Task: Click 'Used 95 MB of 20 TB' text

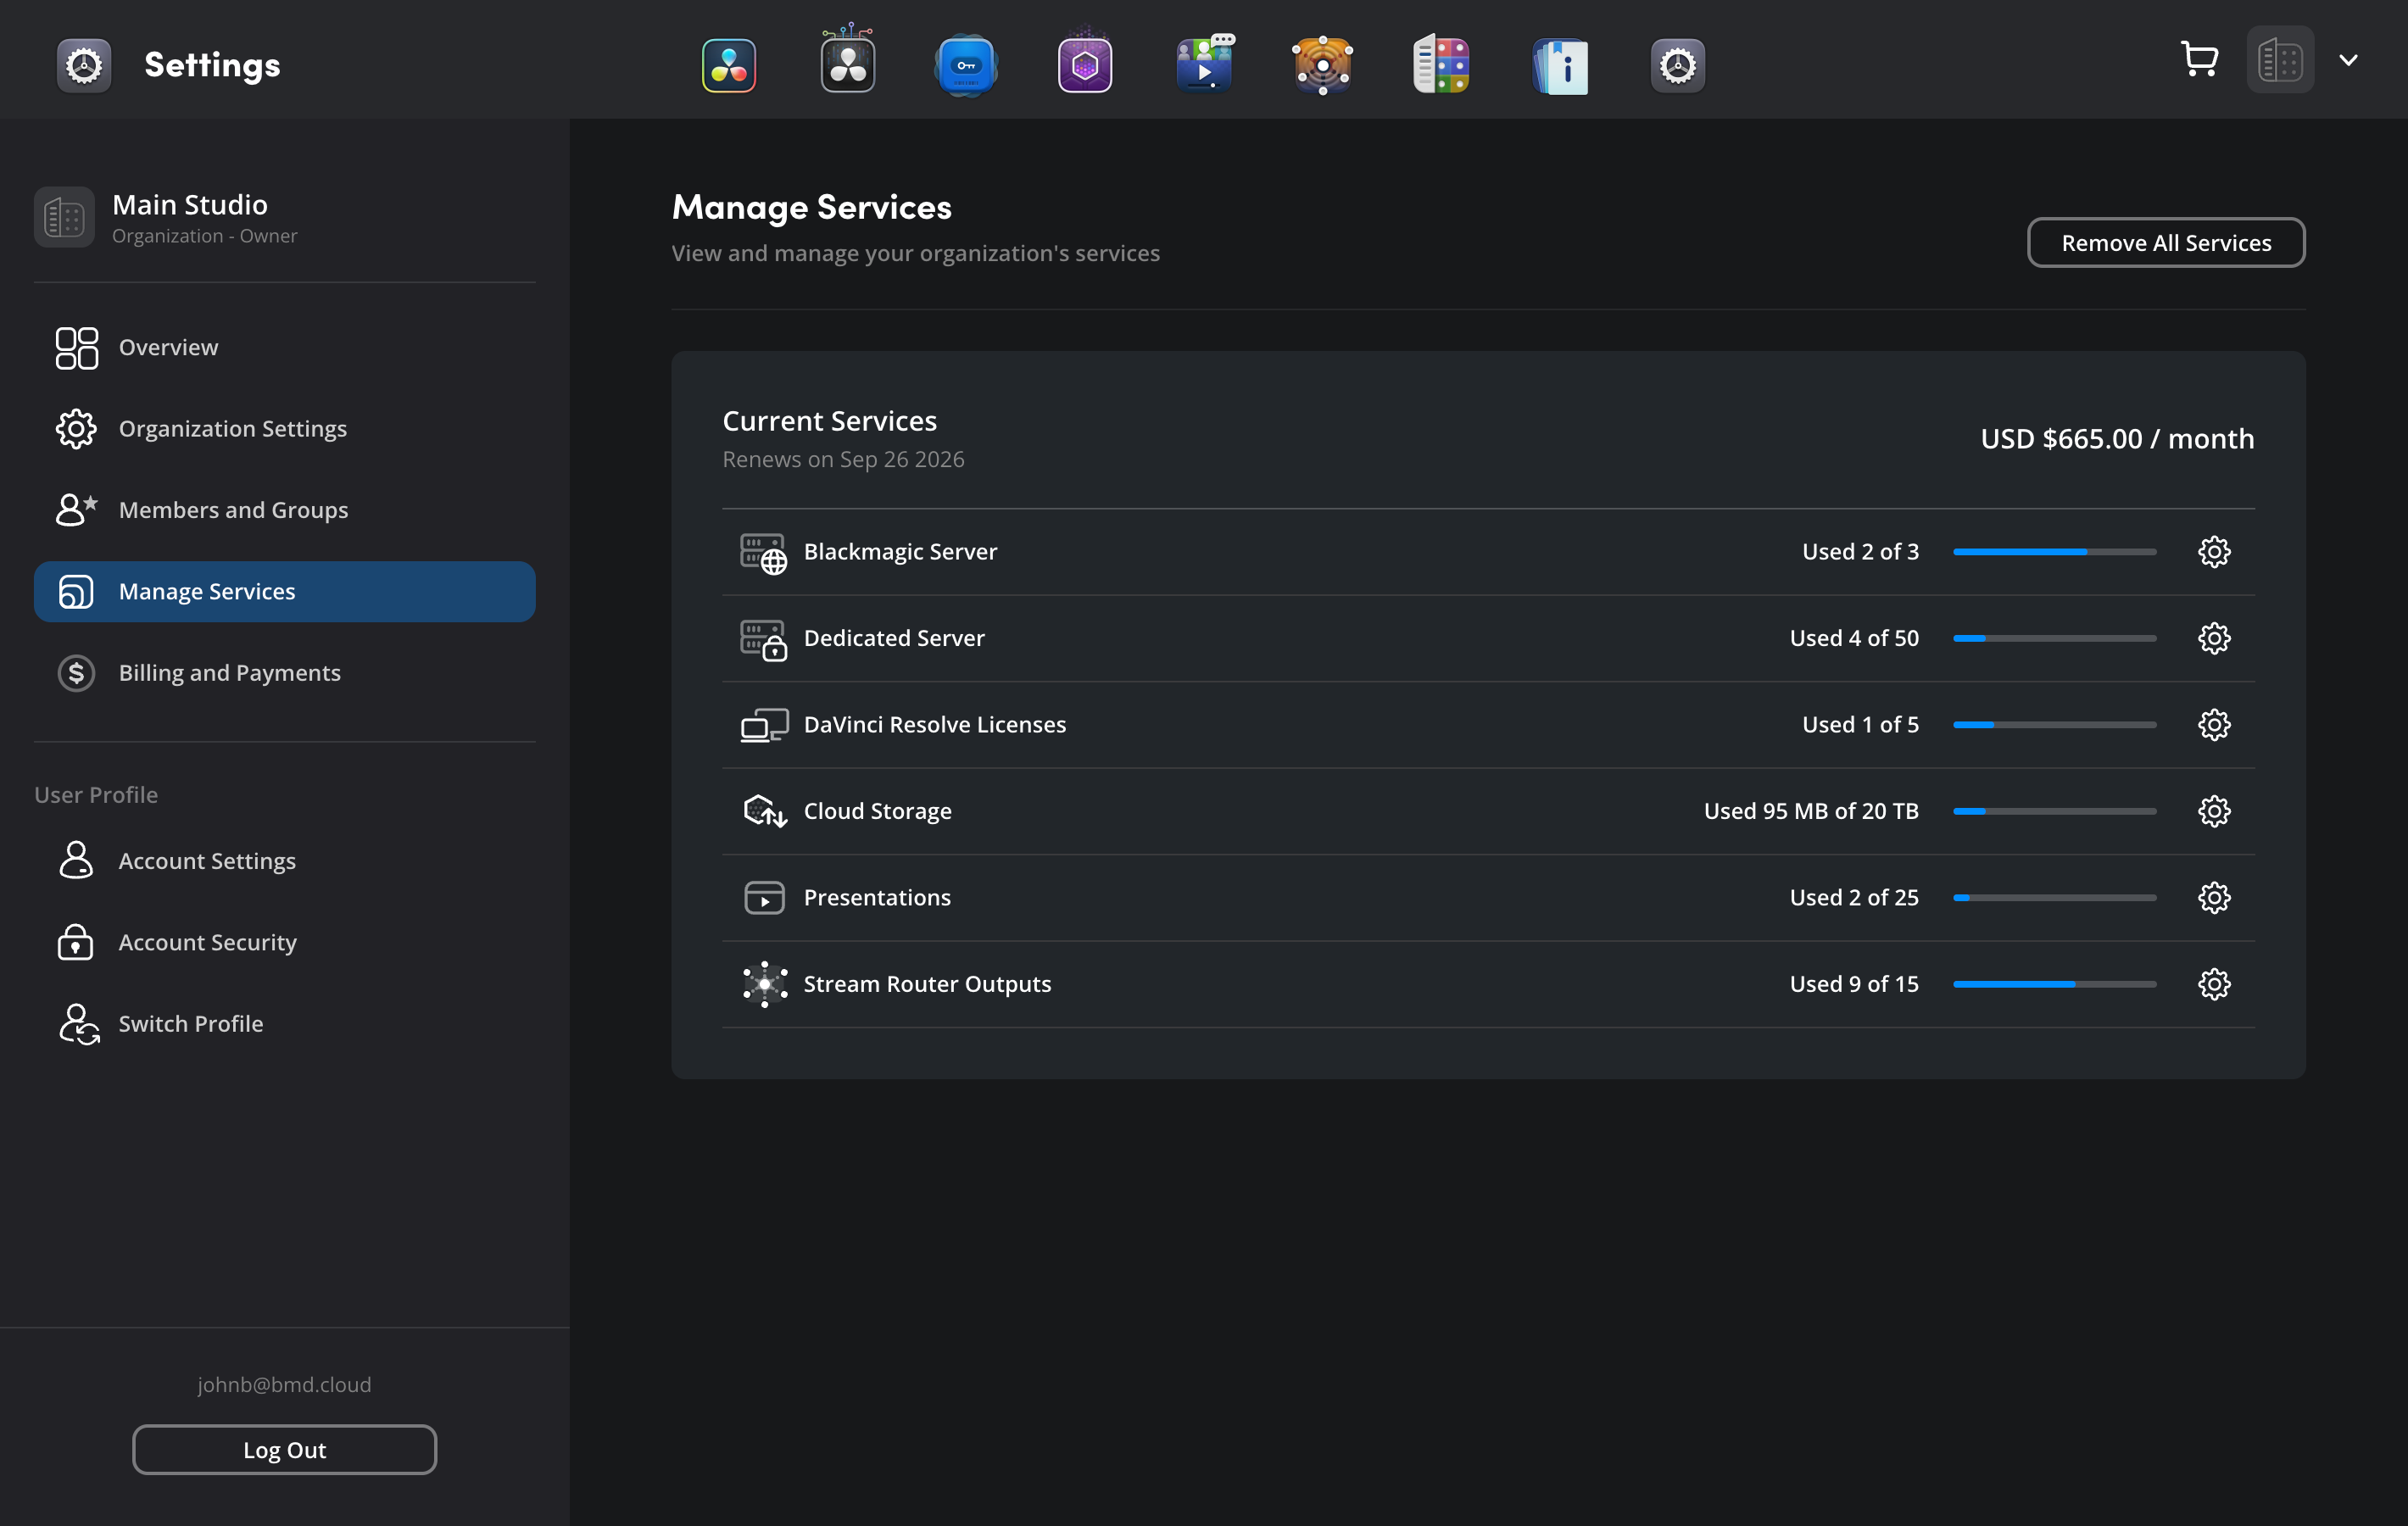Action: [1811, 811]
